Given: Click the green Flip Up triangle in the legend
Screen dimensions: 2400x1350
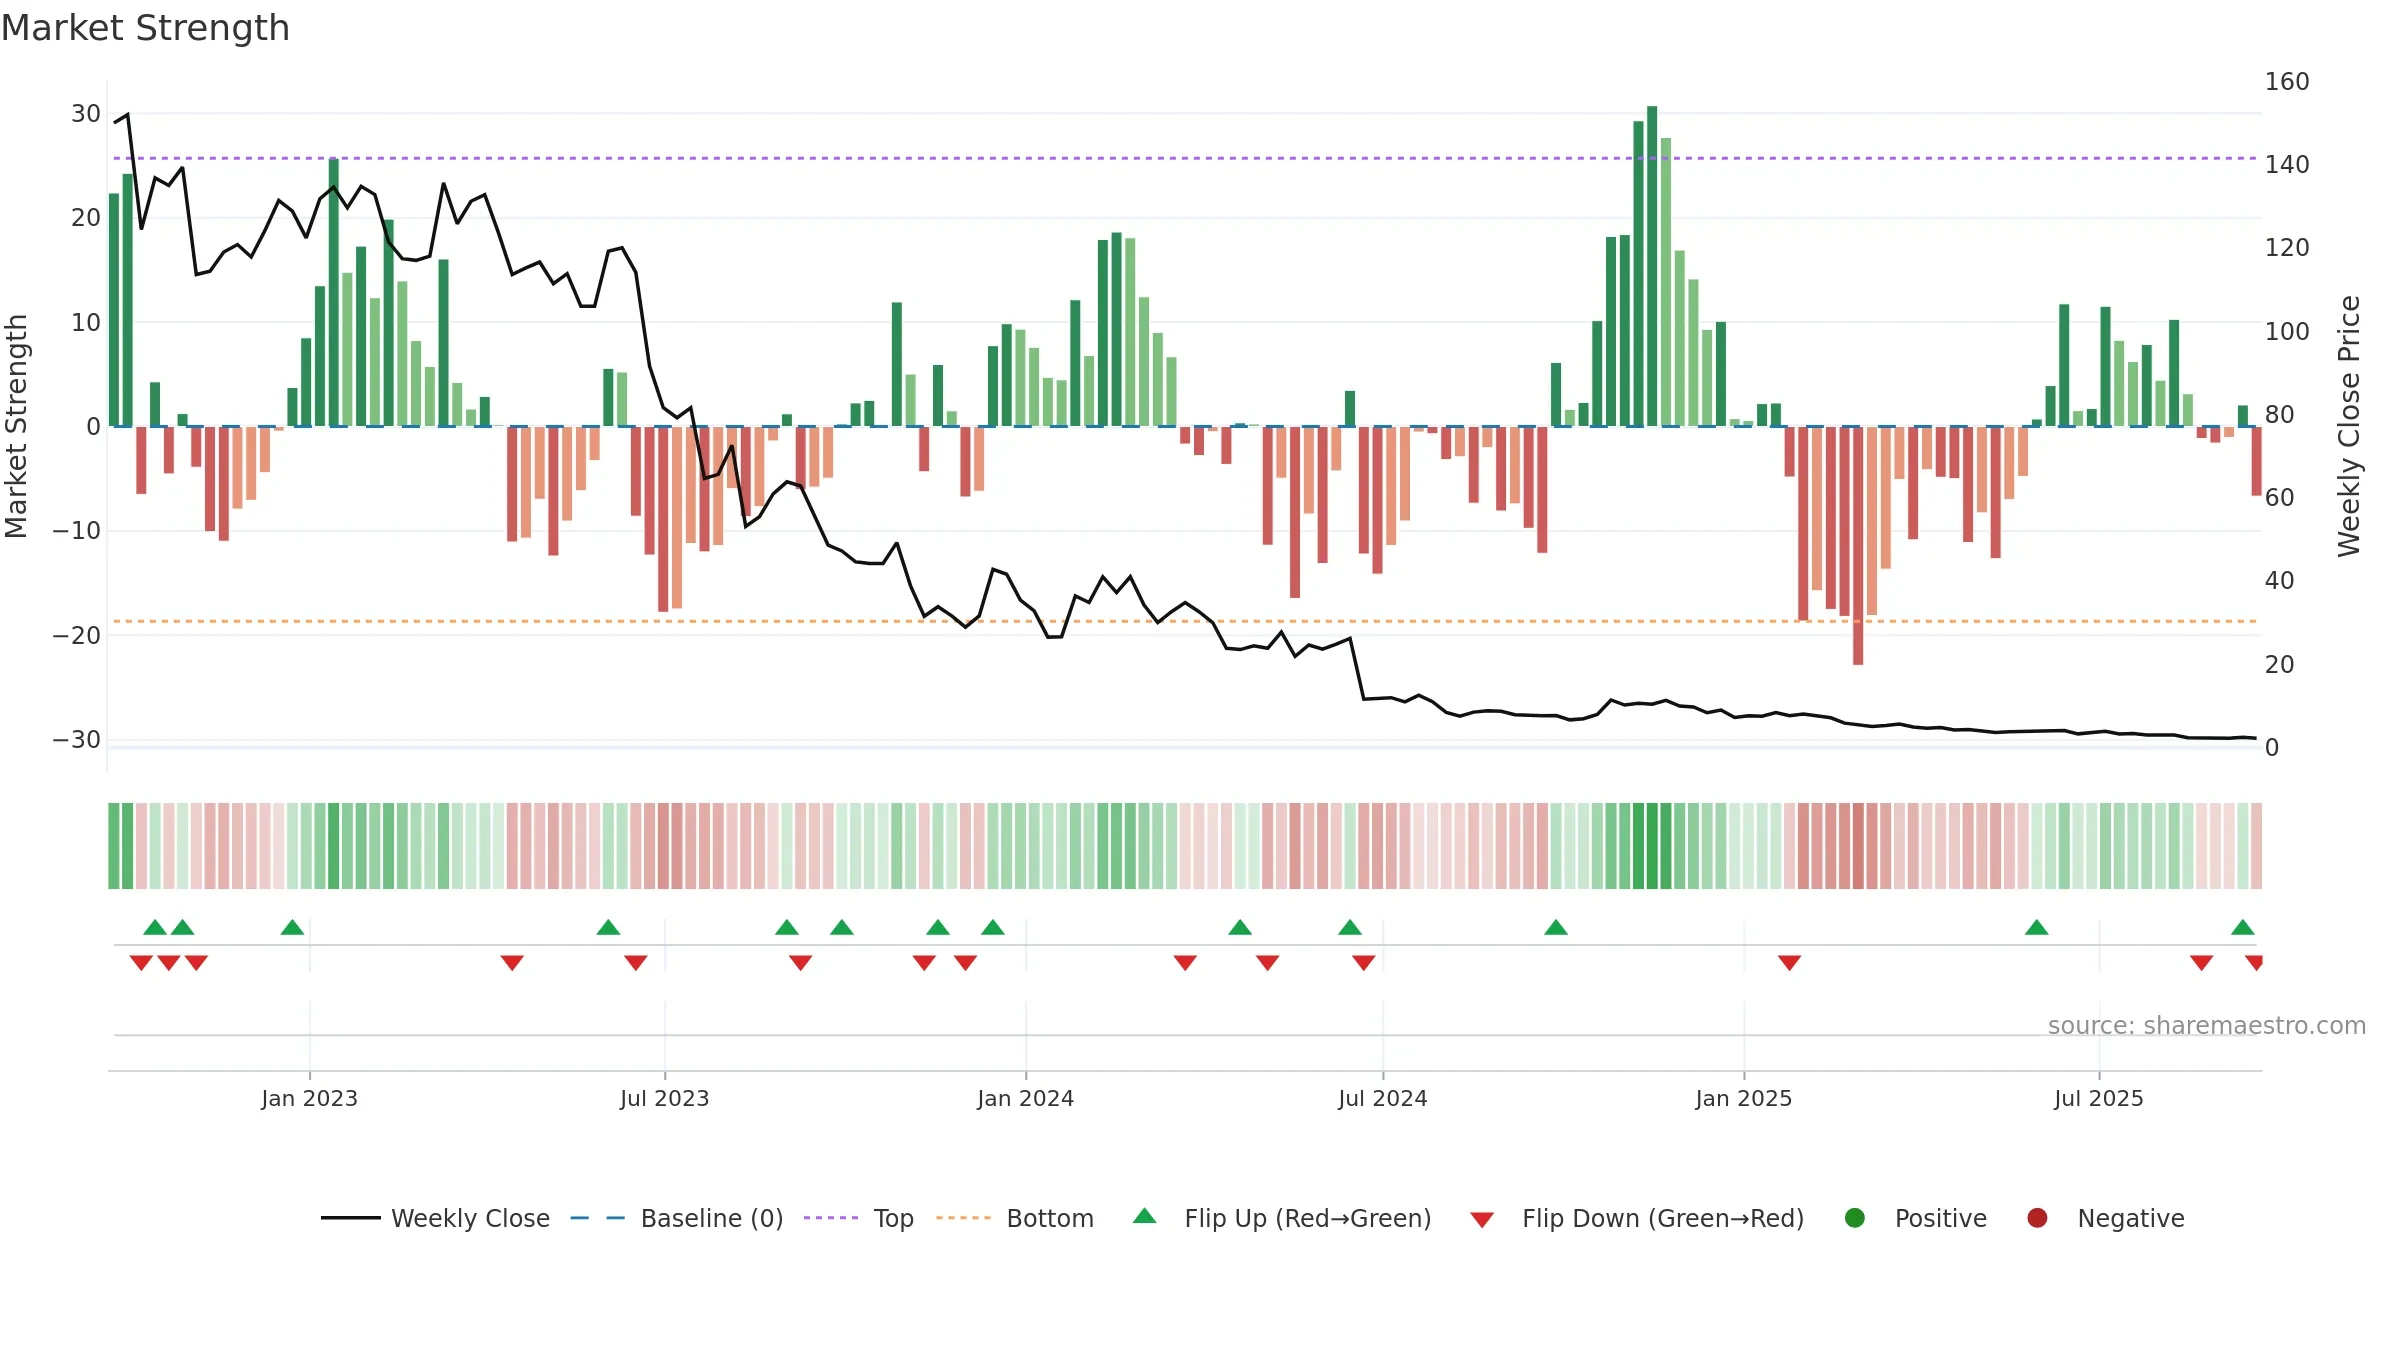Looking at the screenshot, I should (x=1145, y=1216).
